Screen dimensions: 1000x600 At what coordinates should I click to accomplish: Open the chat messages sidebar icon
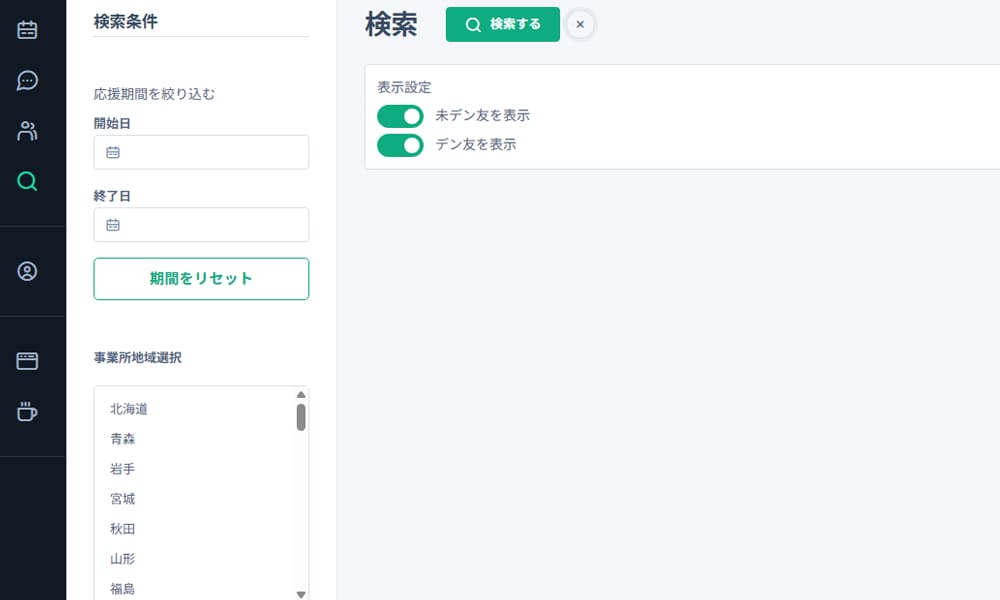tap(28, 80)
